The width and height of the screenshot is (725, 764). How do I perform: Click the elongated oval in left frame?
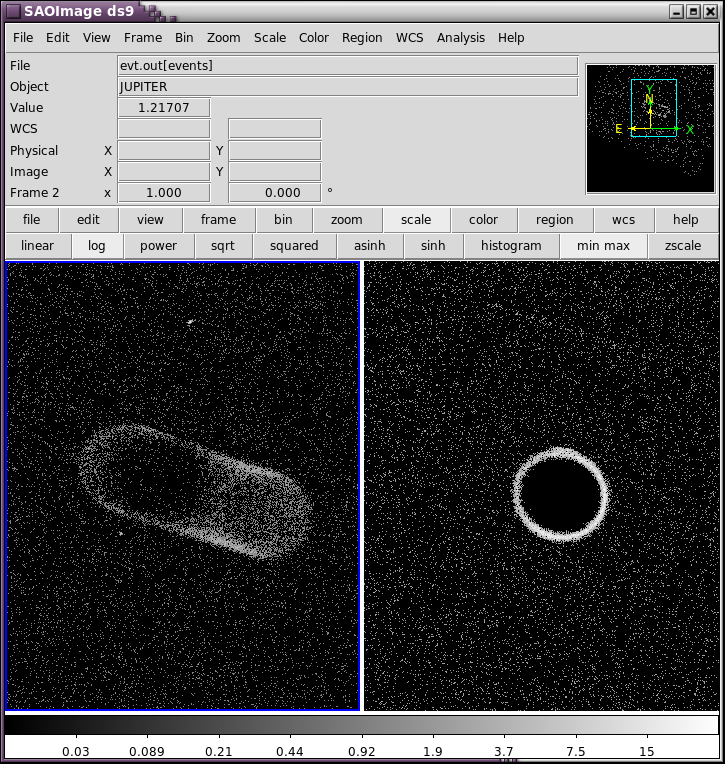[195, 490]
